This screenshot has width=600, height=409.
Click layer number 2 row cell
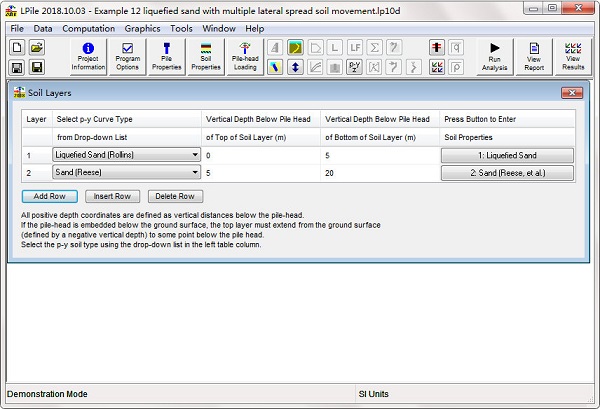(37, 173)
